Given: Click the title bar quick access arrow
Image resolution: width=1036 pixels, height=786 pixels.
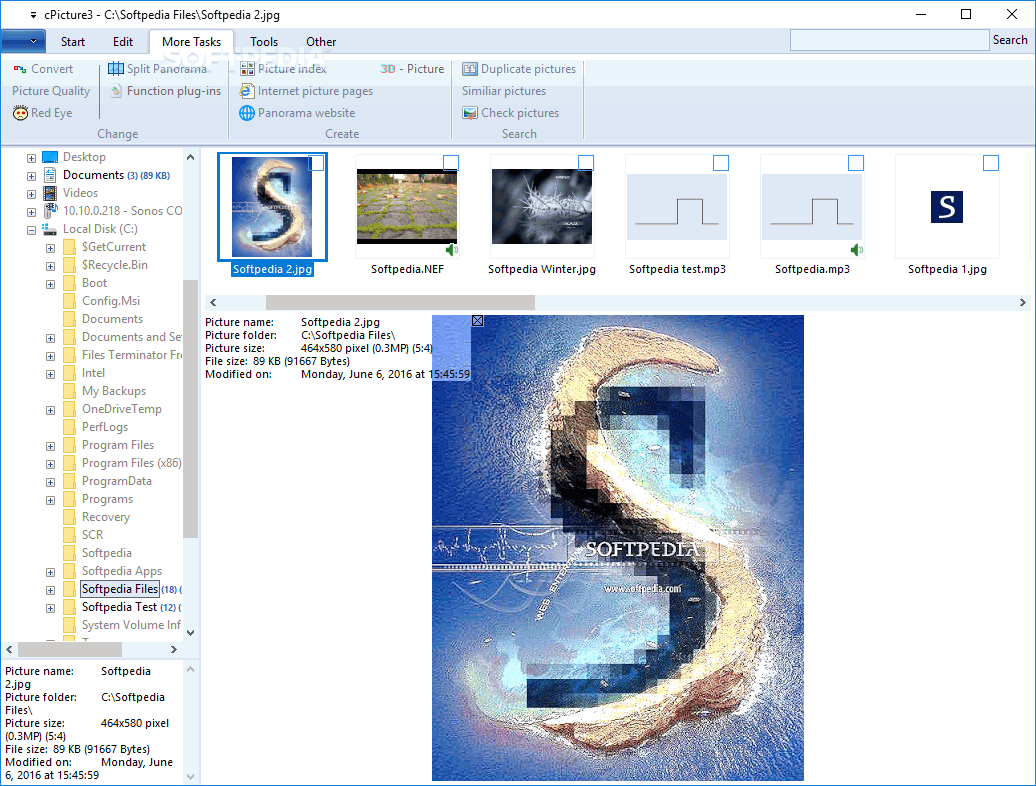Looking at the screenshot, I should (x=33, y=15).
